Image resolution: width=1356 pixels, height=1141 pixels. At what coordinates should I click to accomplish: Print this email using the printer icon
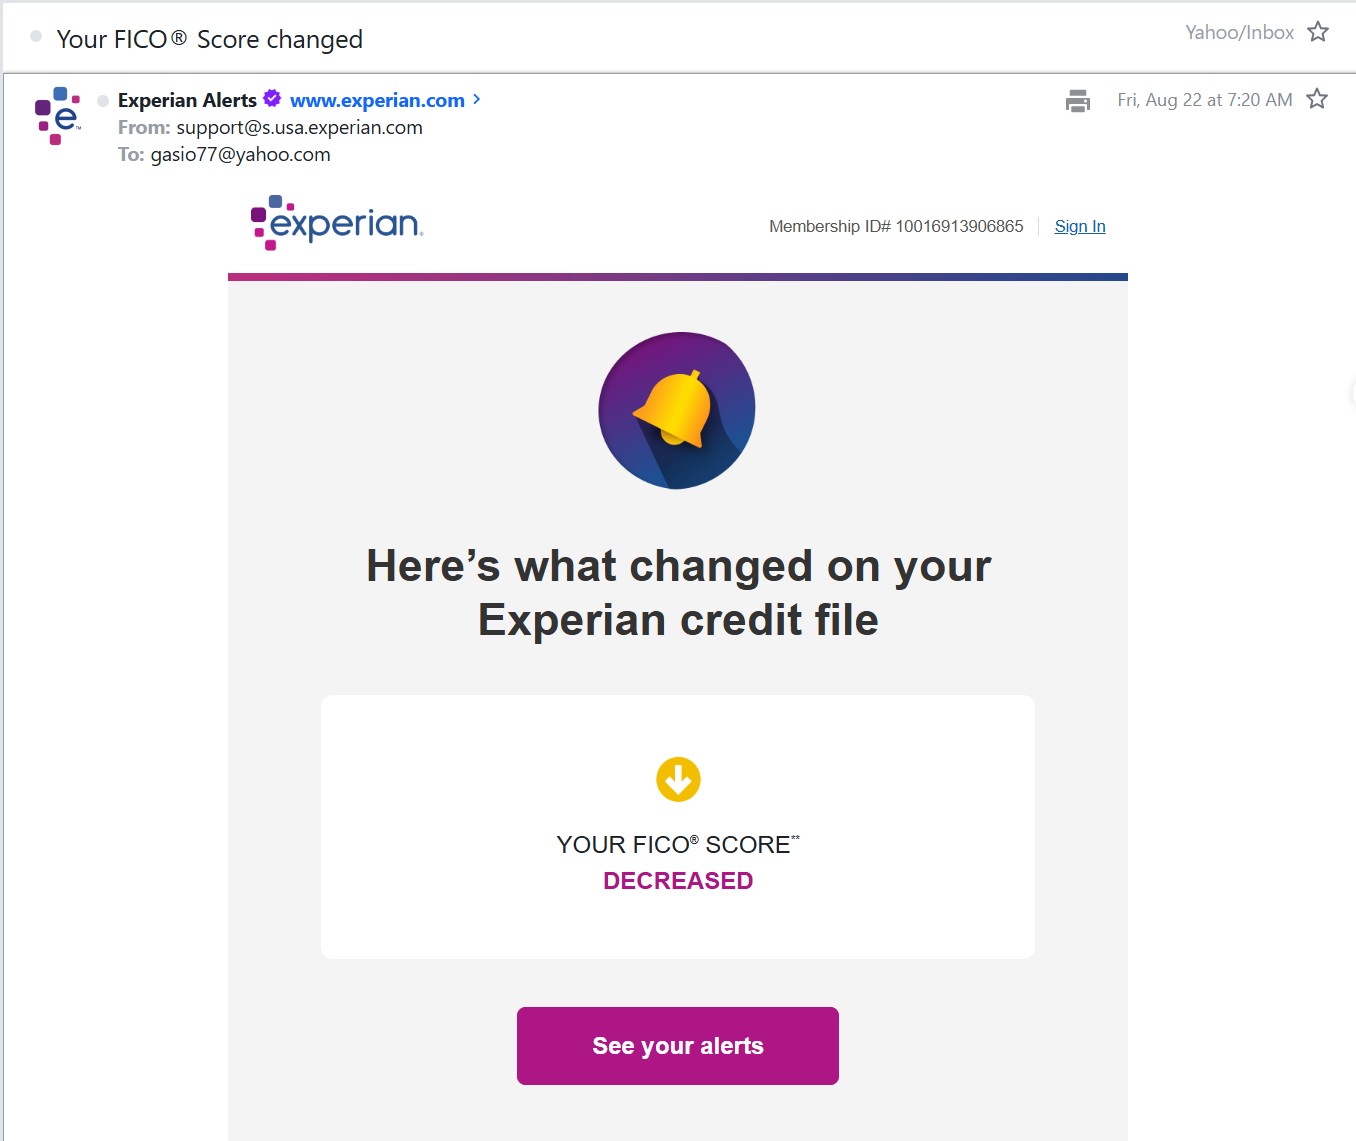pos(1077,100)
